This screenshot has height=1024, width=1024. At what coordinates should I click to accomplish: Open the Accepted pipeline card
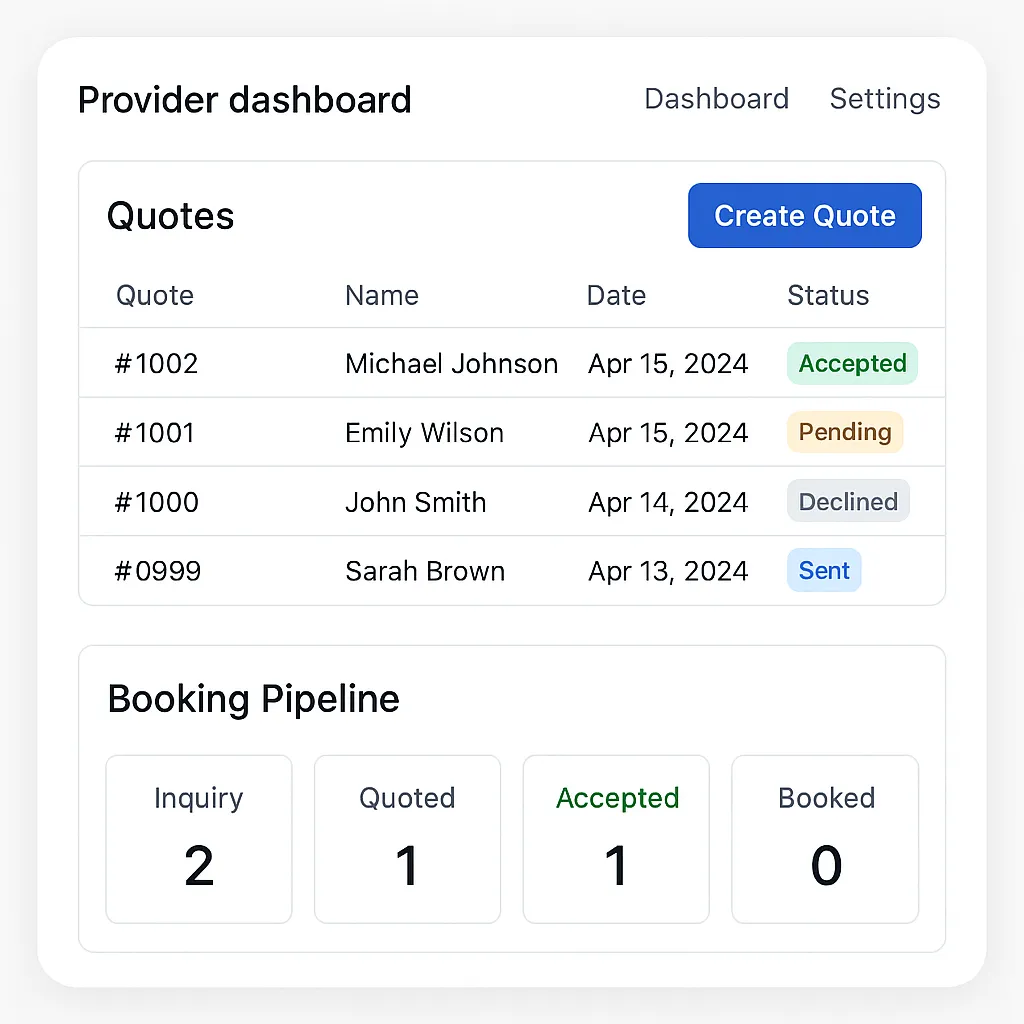tap(616, 839)
